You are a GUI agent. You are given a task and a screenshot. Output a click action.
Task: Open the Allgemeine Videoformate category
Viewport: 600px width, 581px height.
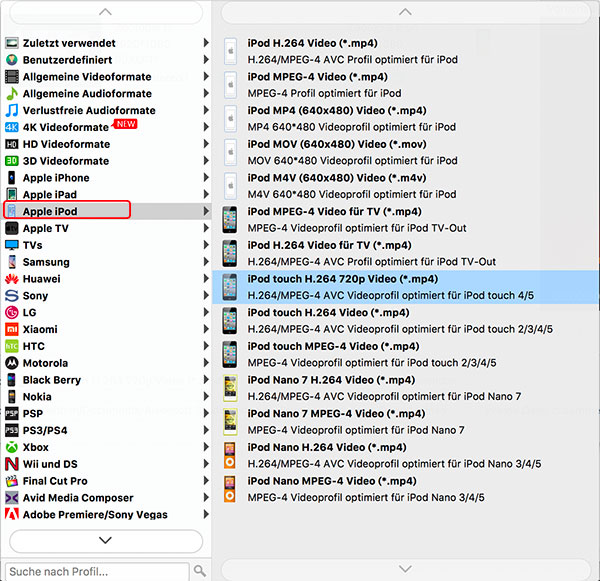(x=106, y=77)
